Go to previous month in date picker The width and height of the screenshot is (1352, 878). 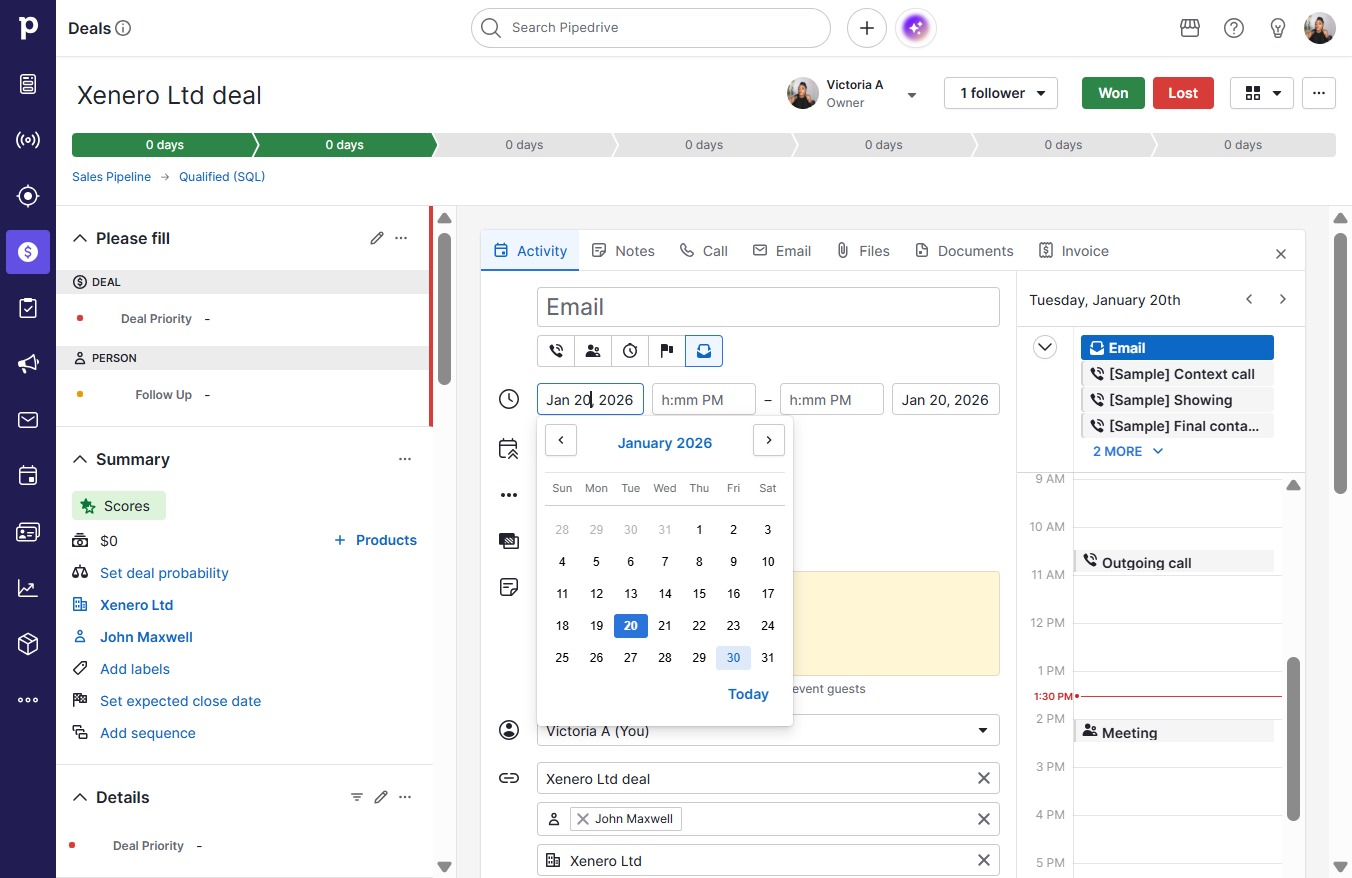[x=561, y=440]
